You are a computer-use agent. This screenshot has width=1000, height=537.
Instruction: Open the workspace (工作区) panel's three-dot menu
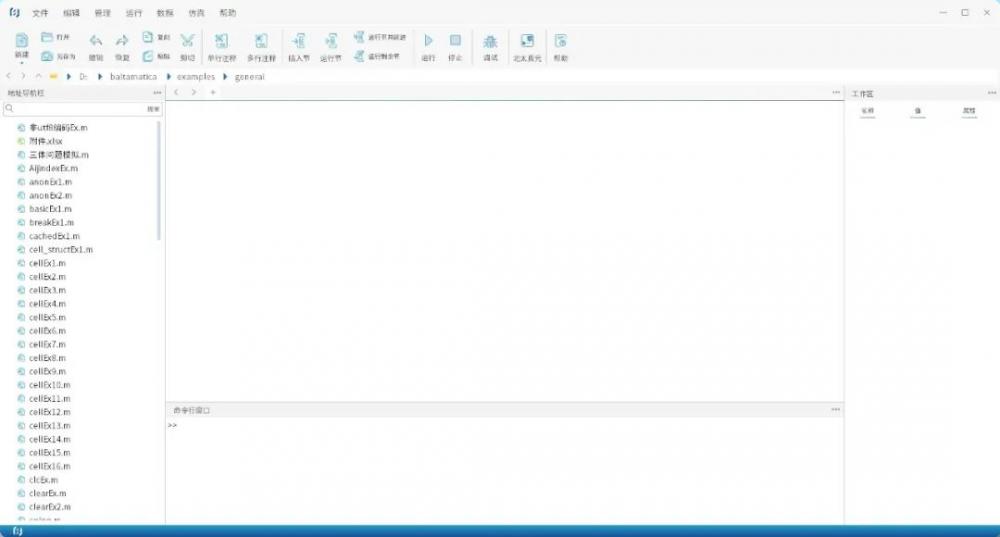[991, 93]
